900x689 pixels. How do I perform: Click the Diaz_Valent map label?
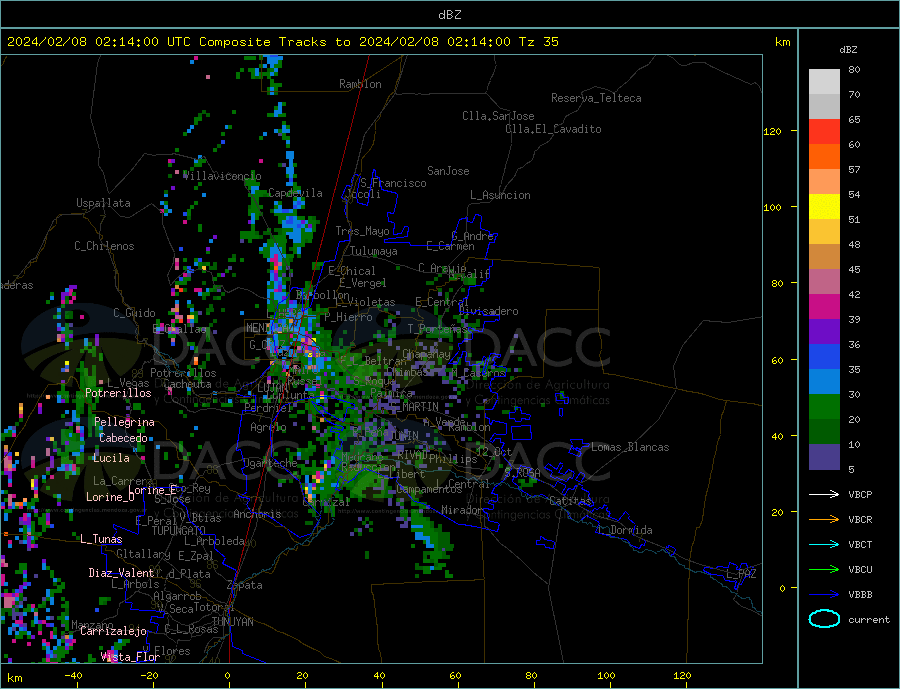(x=121, y=573)
